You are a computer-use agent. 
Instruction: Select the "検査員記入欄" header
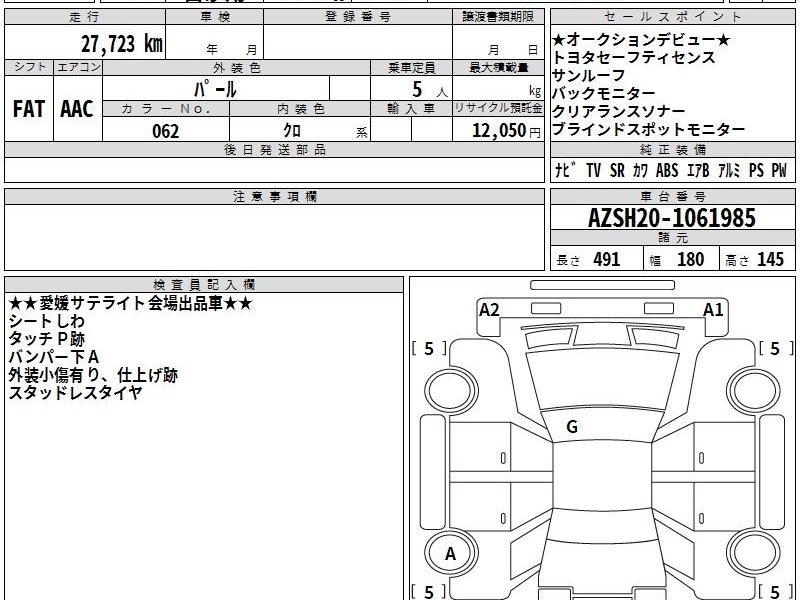204,285
